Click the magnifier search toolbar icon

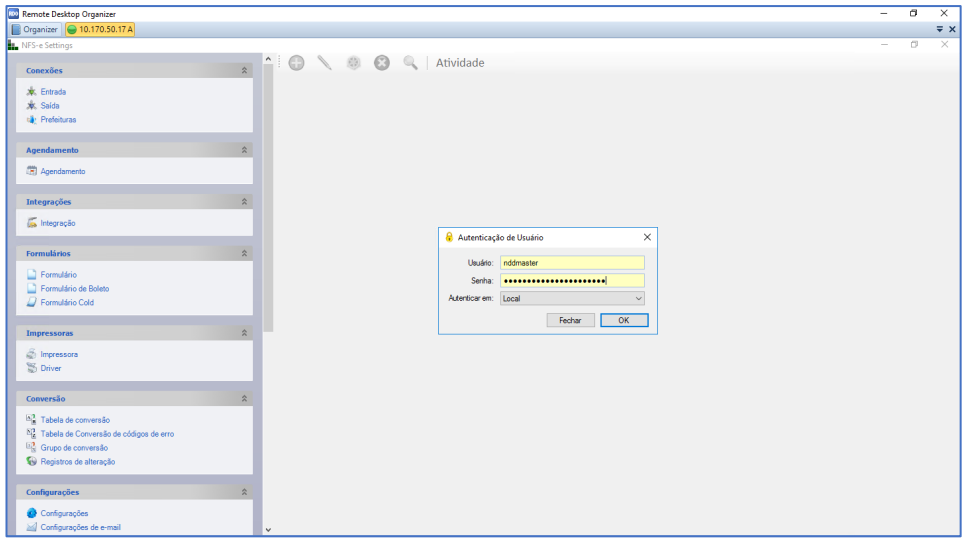point(410,63)
